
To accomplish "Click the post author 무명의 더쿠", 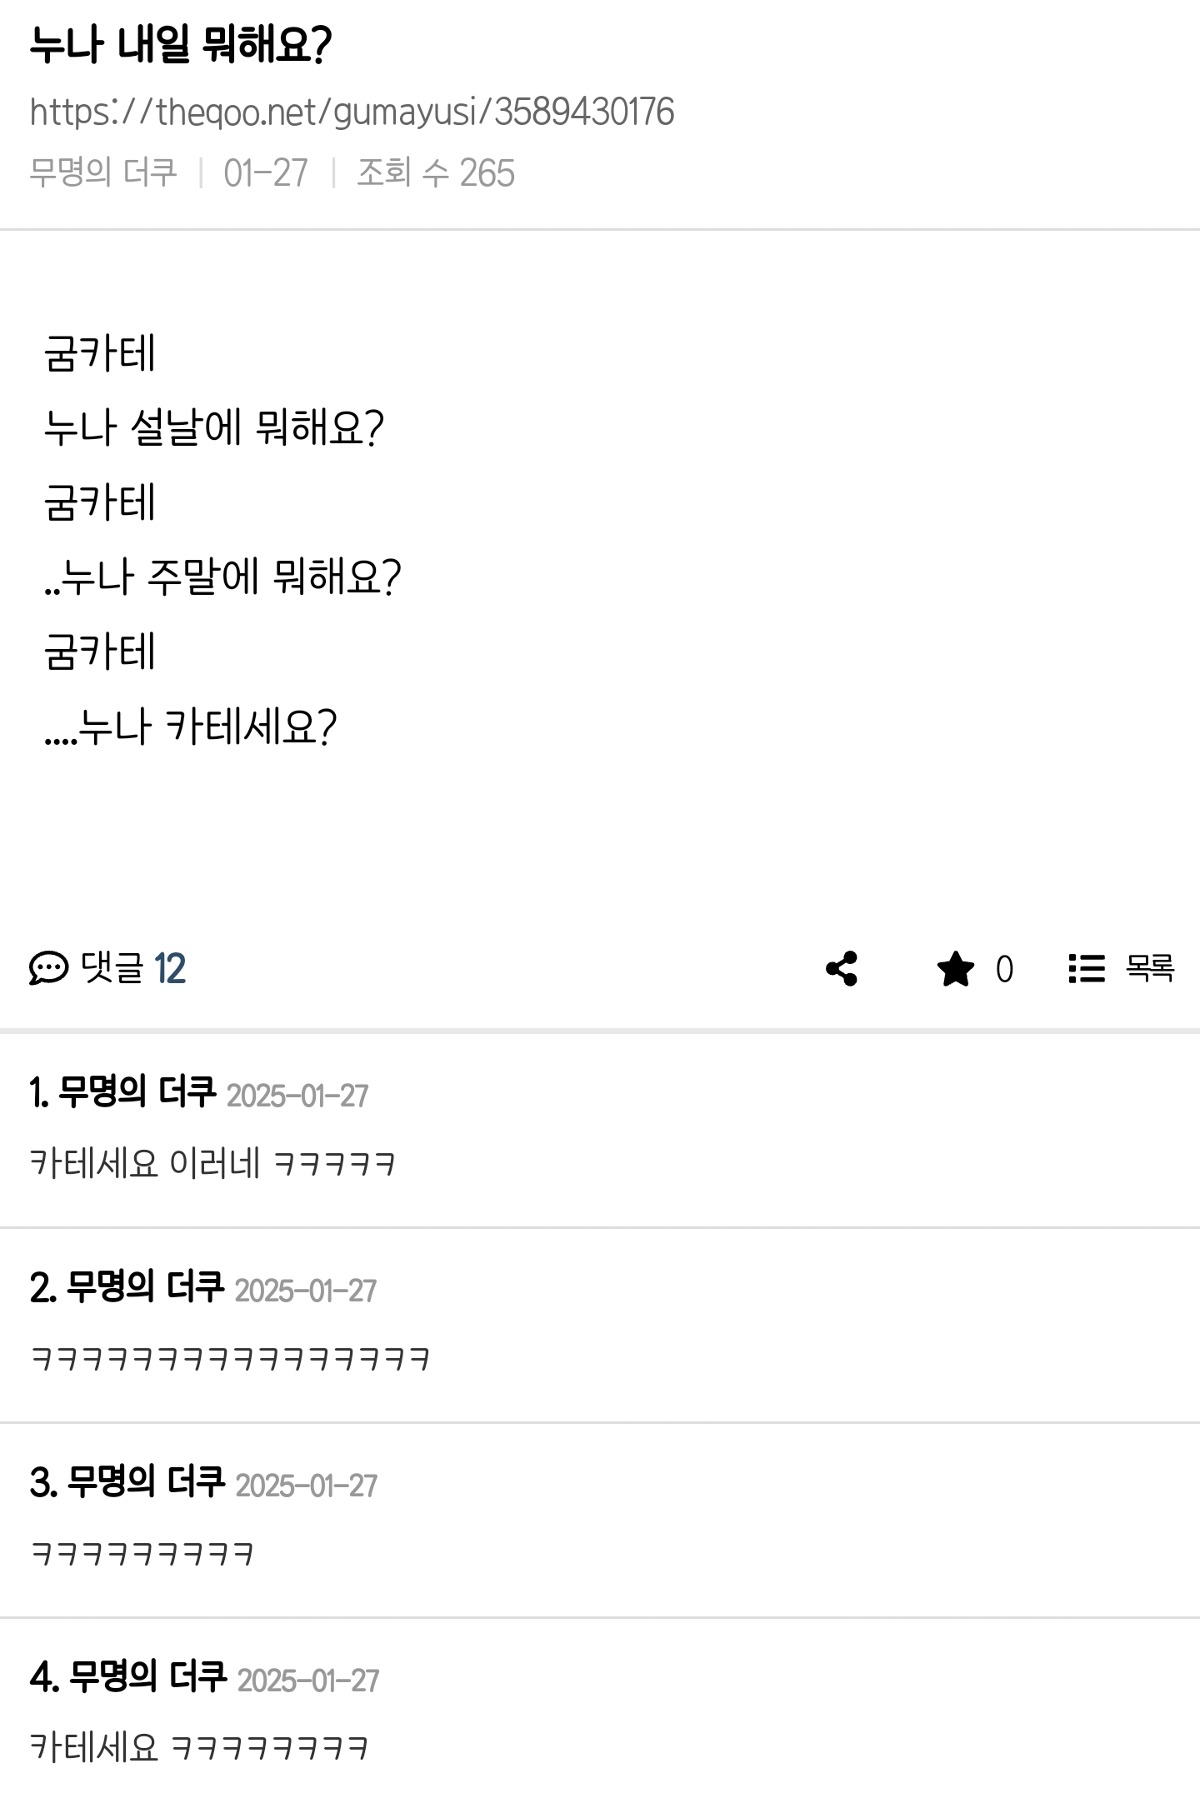I will click(103, 173).
